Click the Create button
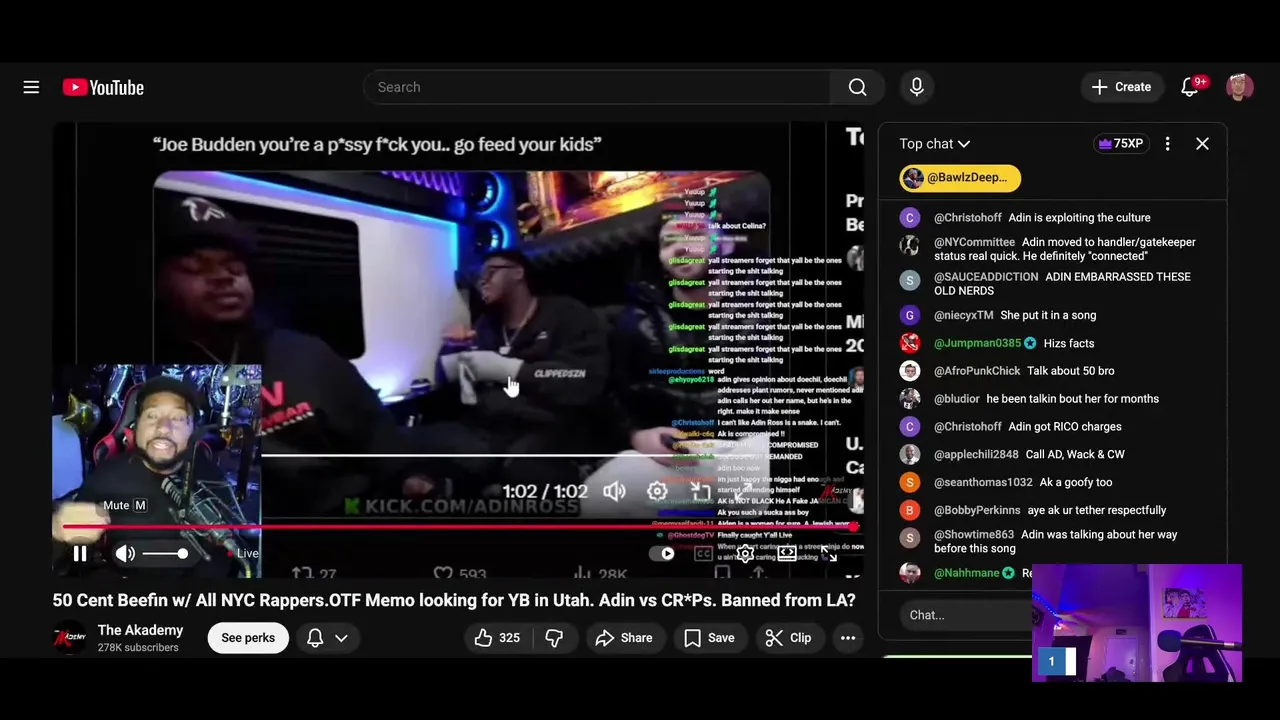The height and width of the screenshot is (720, 1280). click(x=1121, y=87)
